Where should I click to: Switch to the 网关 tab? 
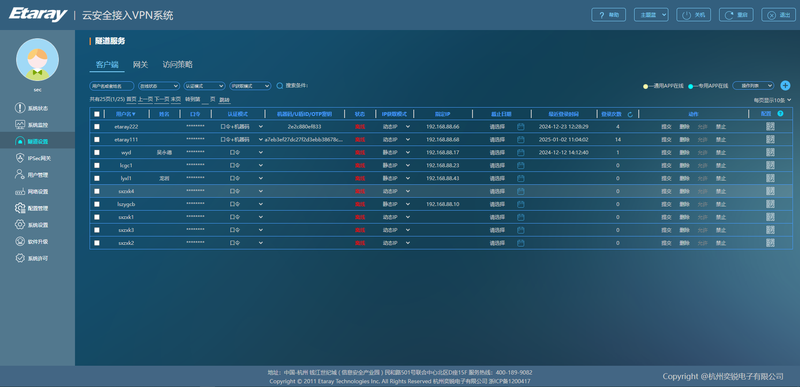point(140,65)
